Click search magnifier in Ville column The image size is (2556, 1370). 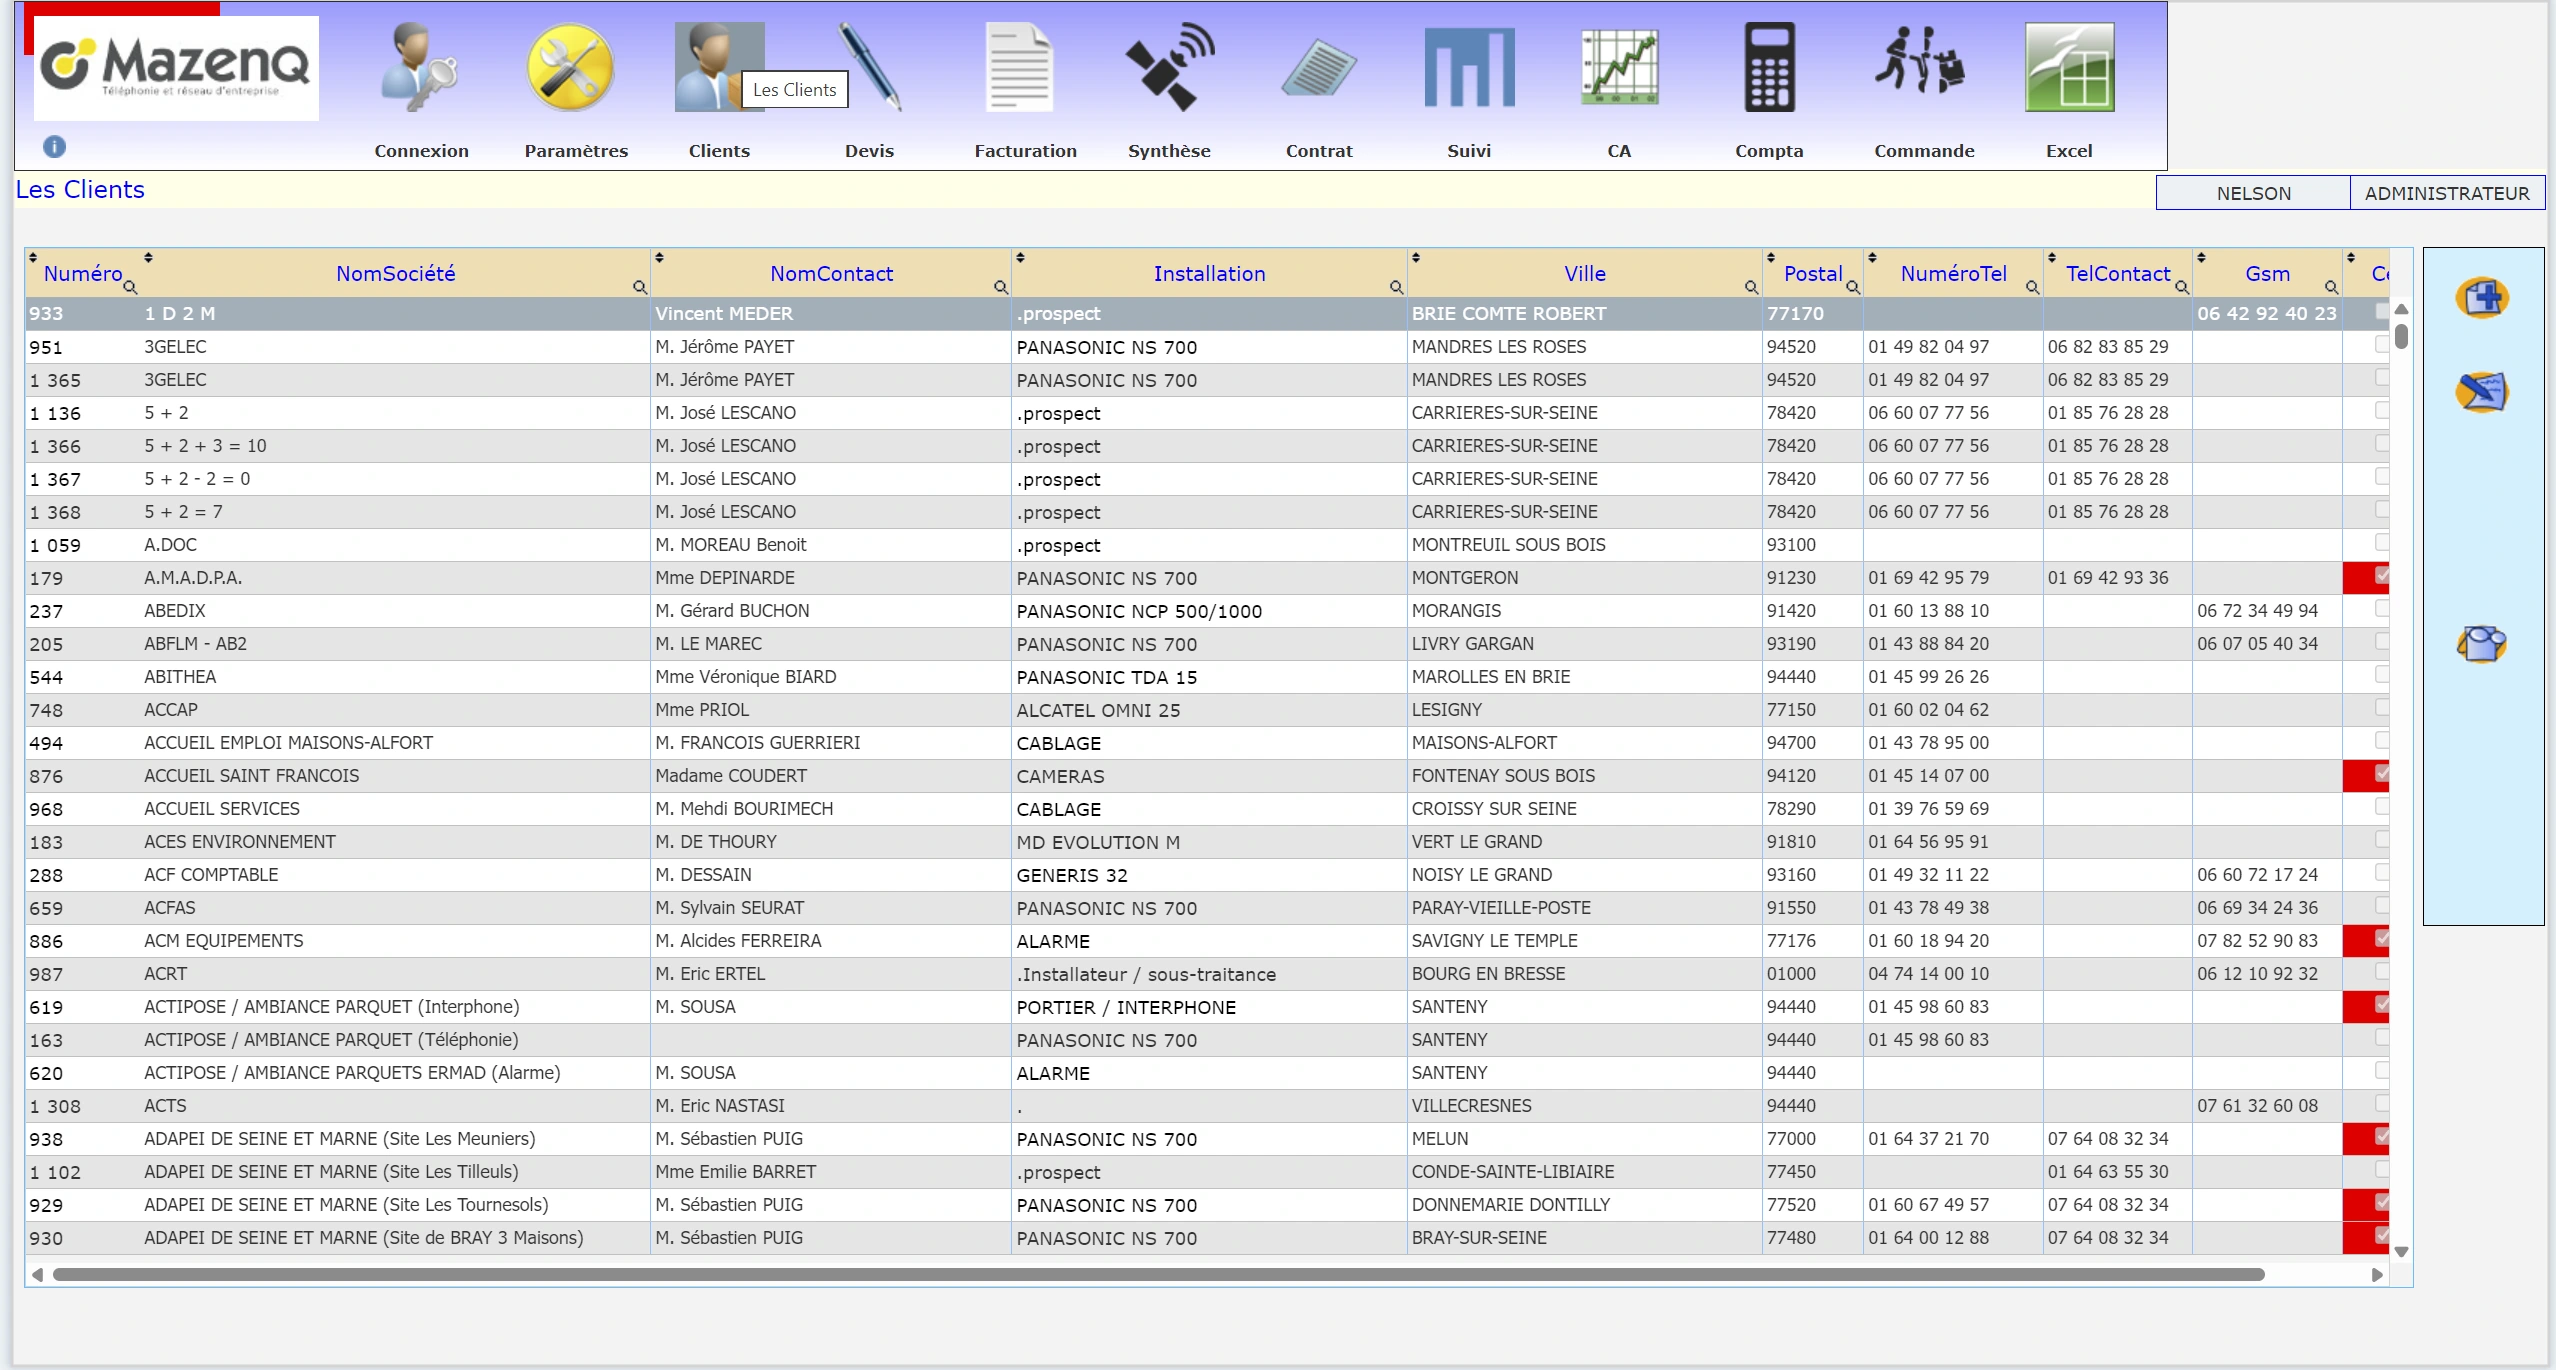coord(1751,287)
